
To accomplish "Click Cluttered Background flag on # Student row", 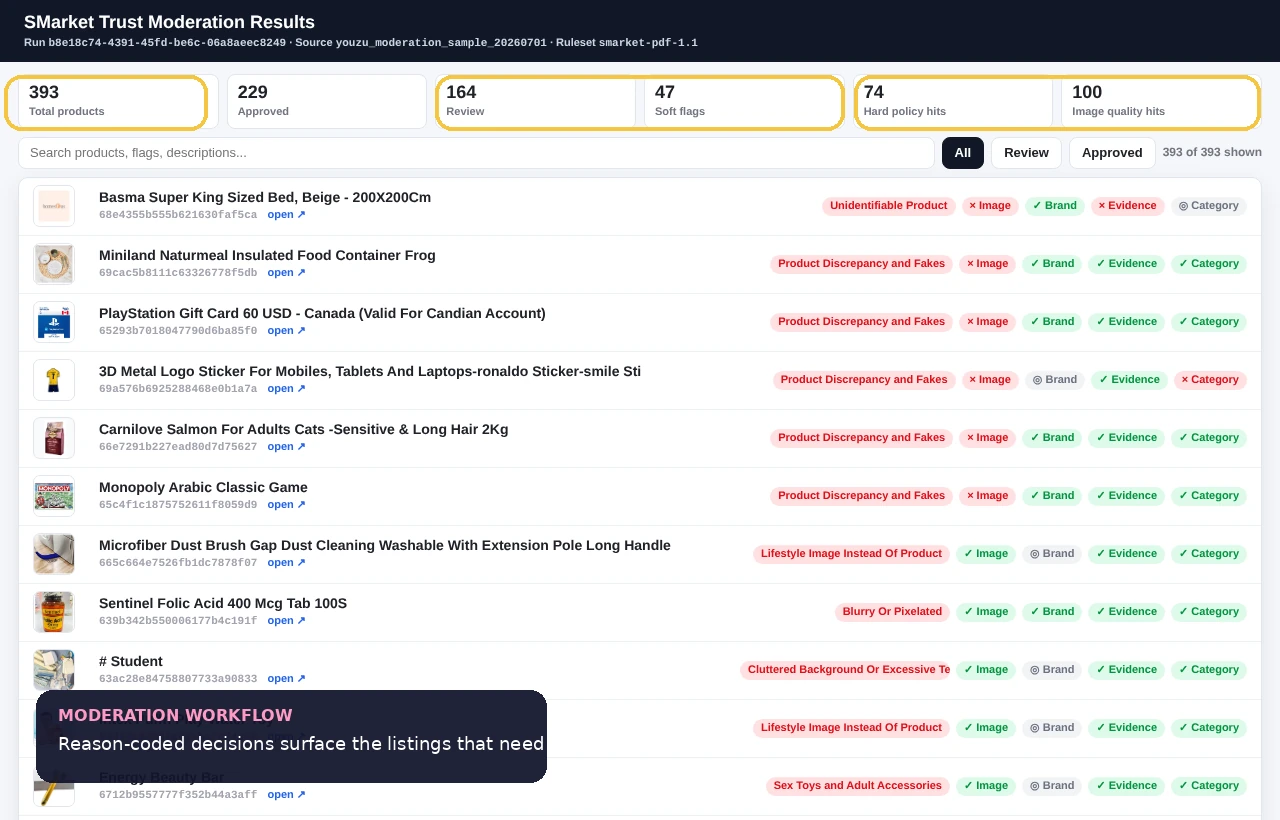I will click(x=845, y=670).
